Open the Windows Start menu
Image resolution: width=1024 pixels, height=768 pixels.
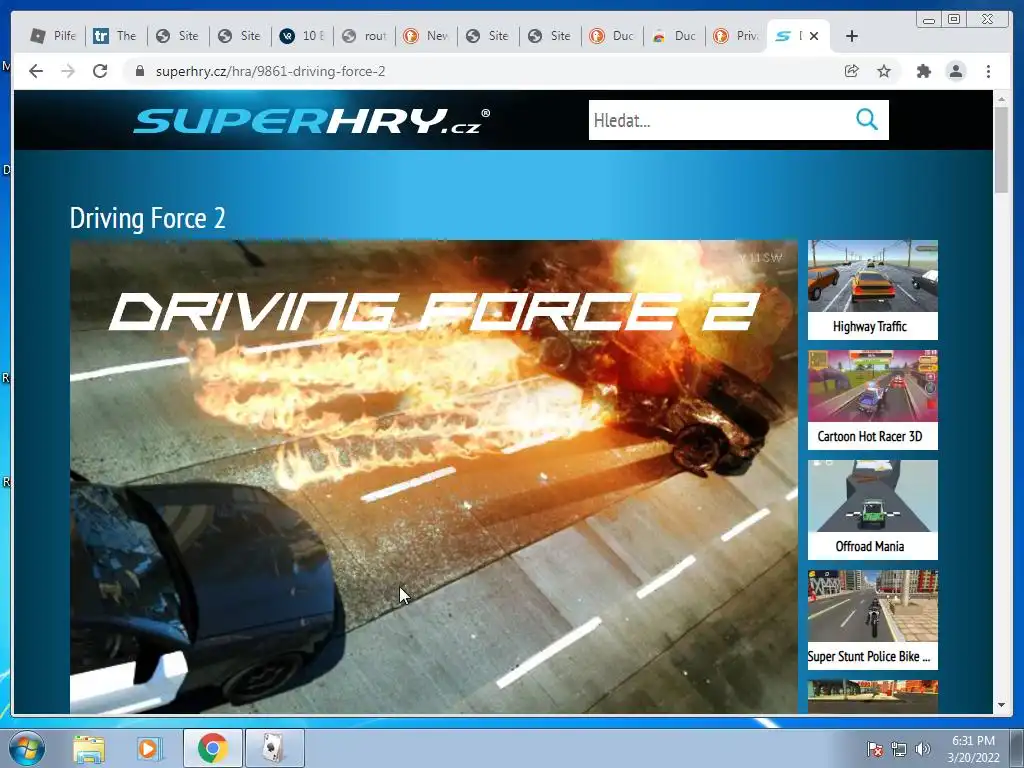(x=26, y=748)
